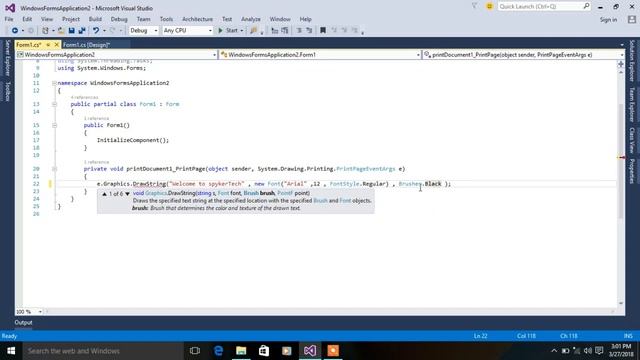Collapse the printDocument1_PrintPage method block
640x360 pixels.
(x=54, y=169)
